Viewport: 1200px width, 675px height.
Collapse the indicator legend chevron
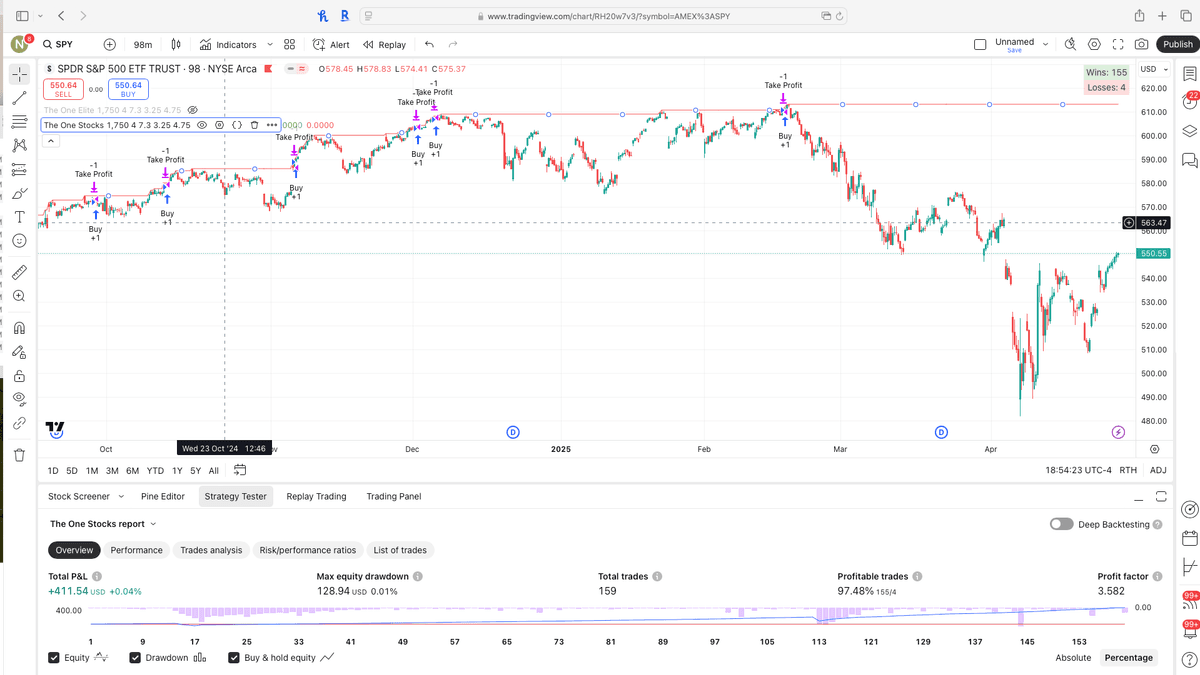coord(50,141)
